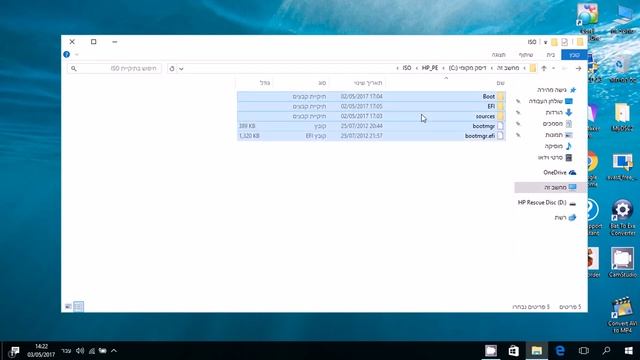Click the taskbar clock showing 14:22
640x360 pixels.
pyautogui.click(x=41, y=351)
